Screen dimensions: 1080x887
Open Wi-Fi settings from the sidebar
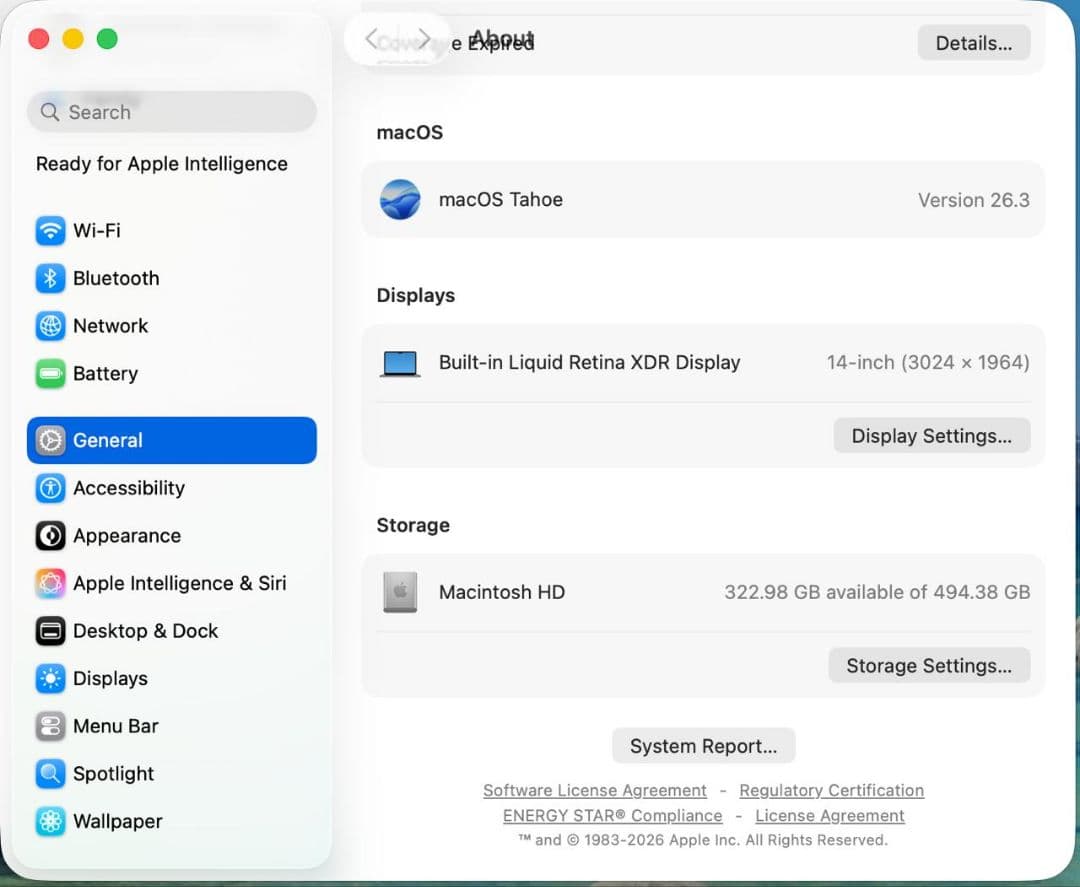tap(50, 230)
